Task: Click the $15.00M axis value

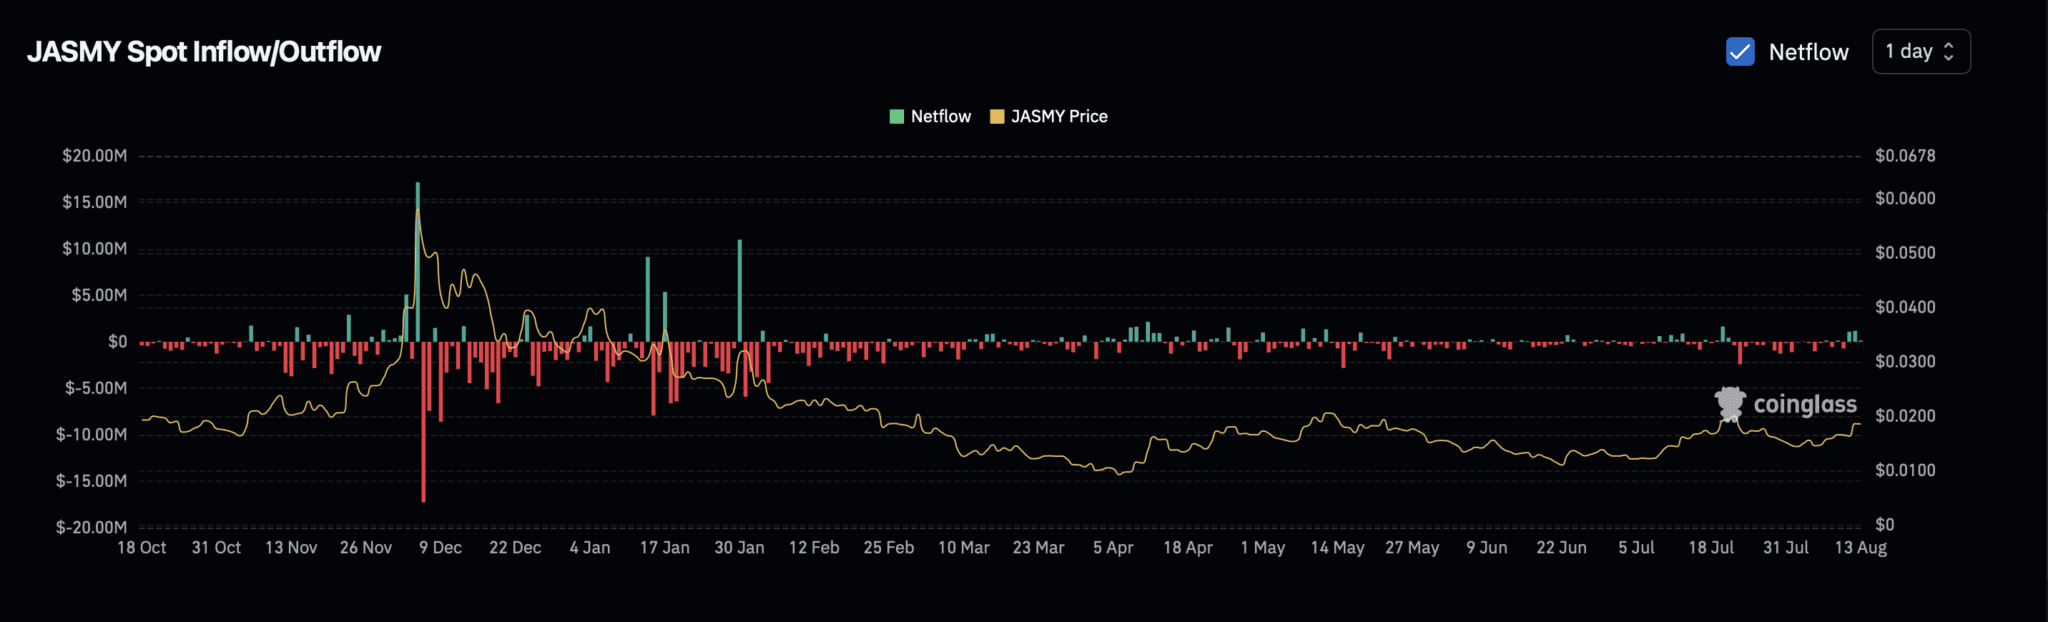Action: 95,202
